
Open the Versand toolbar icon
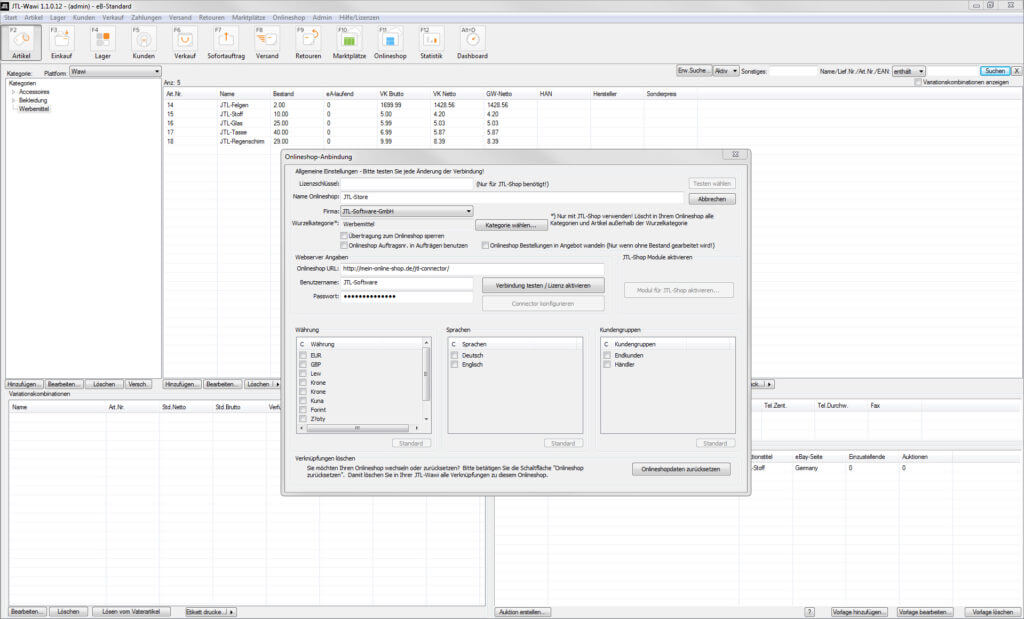267,43
